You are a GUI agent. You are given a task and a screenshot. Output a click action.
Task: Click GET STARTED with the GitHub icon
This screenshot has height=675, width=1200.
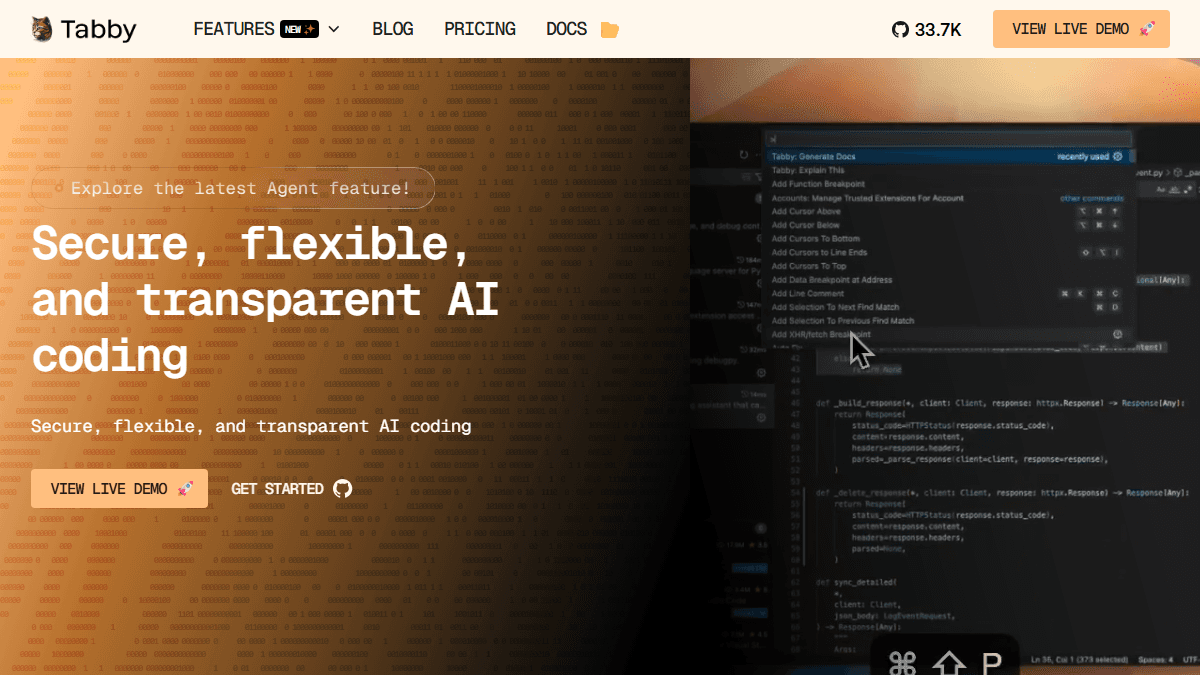coord(292,488)
